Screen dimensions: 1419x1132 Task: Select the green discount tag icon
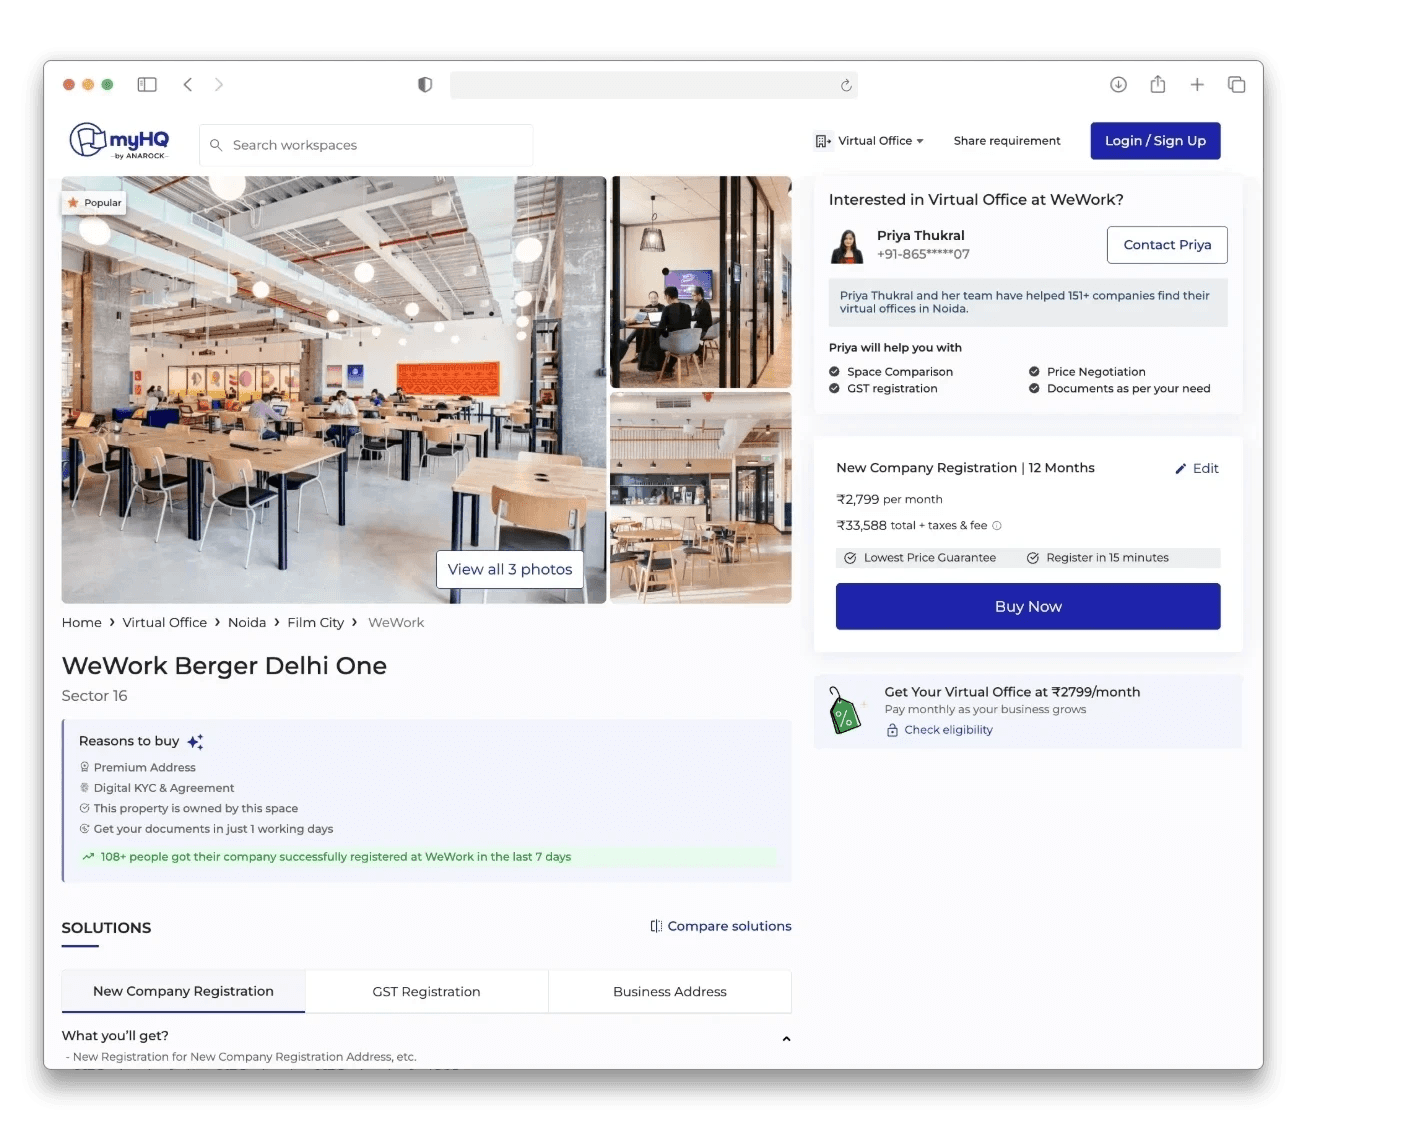844,710
